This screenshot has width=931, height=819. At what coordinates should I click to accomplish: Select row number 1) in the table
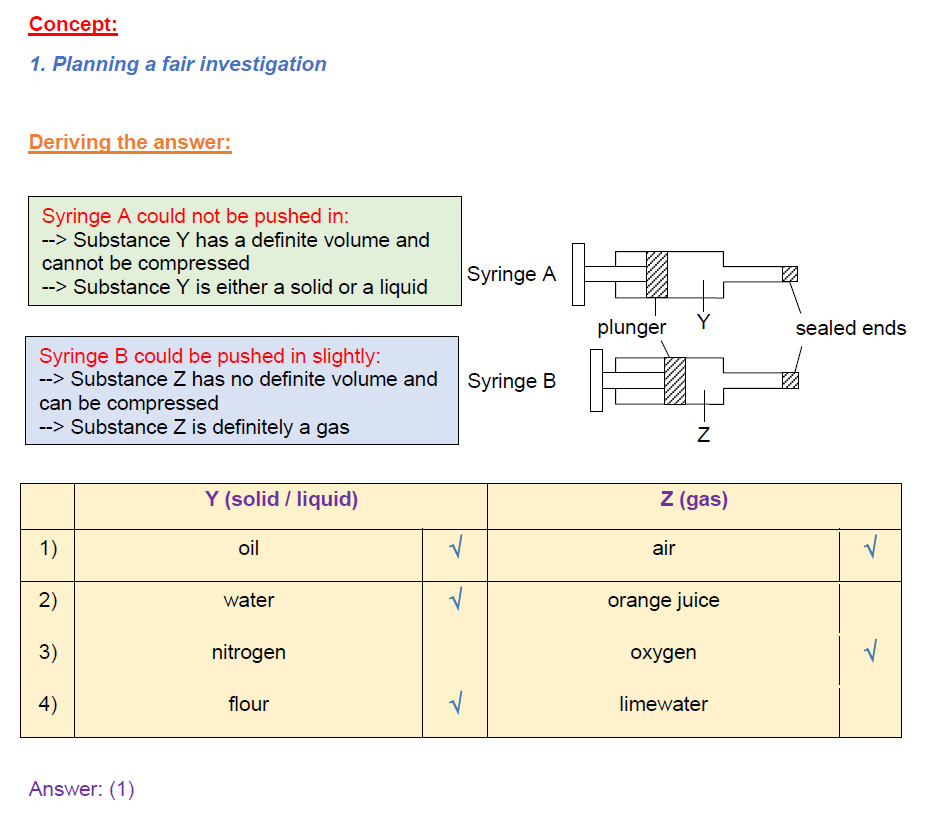pyautogui.click(x=48, y=548)
